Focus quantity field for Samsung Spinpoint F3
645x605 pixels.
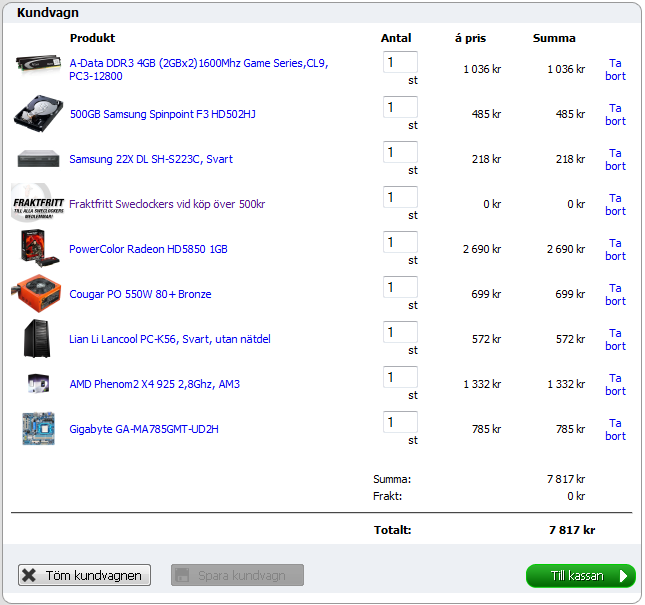(x=400, y=107)
